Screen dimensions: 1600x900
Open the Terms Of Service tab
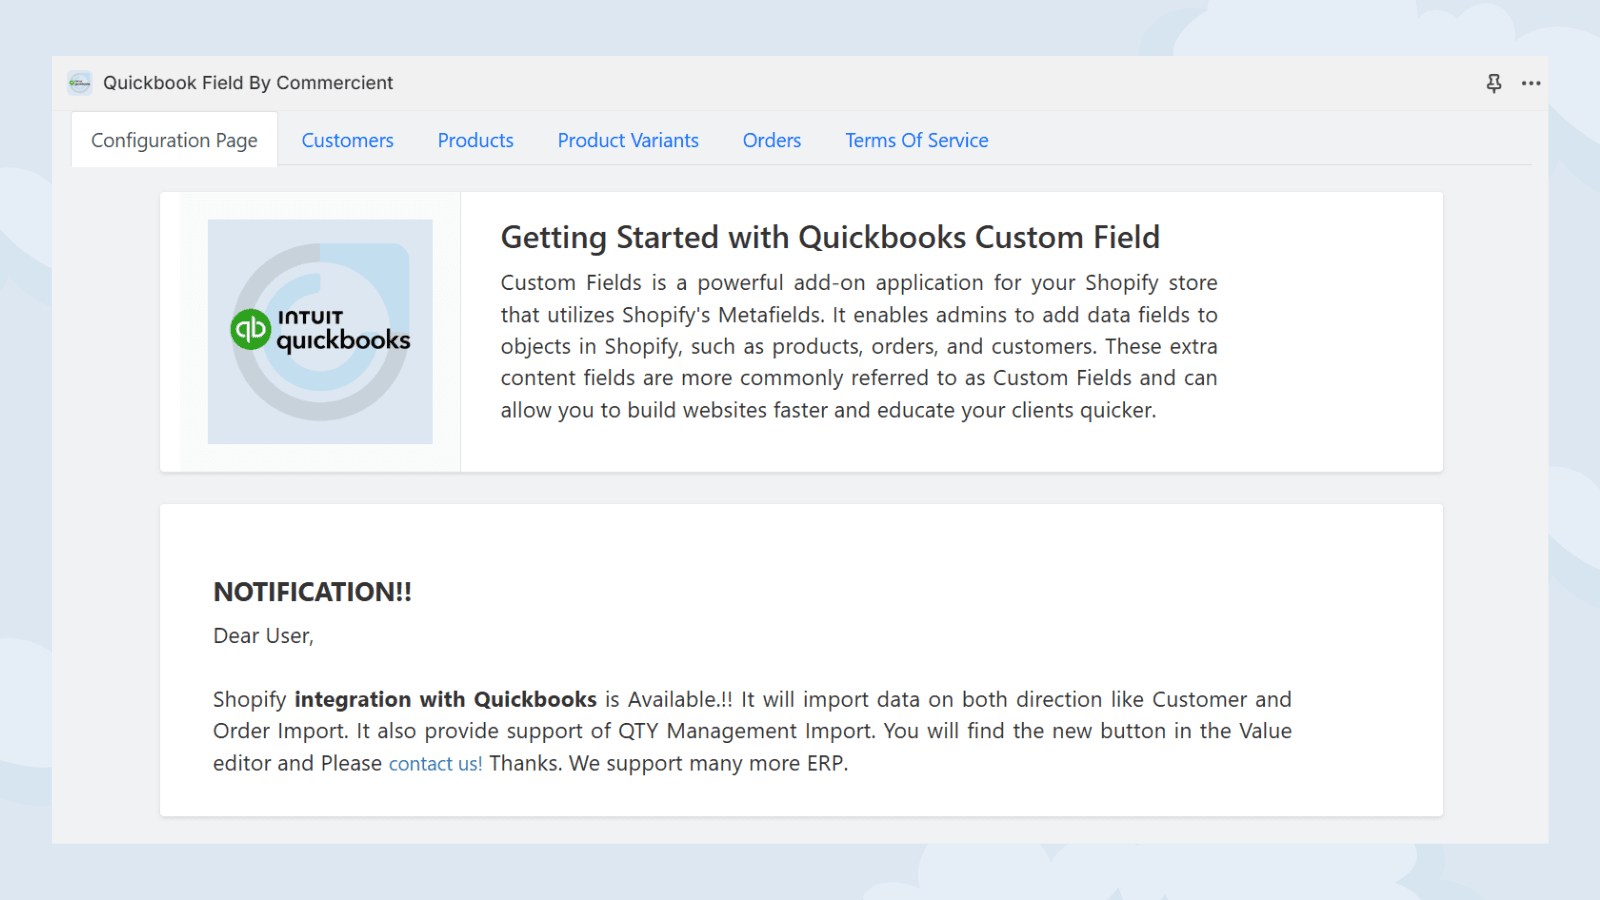coord(916,140)
